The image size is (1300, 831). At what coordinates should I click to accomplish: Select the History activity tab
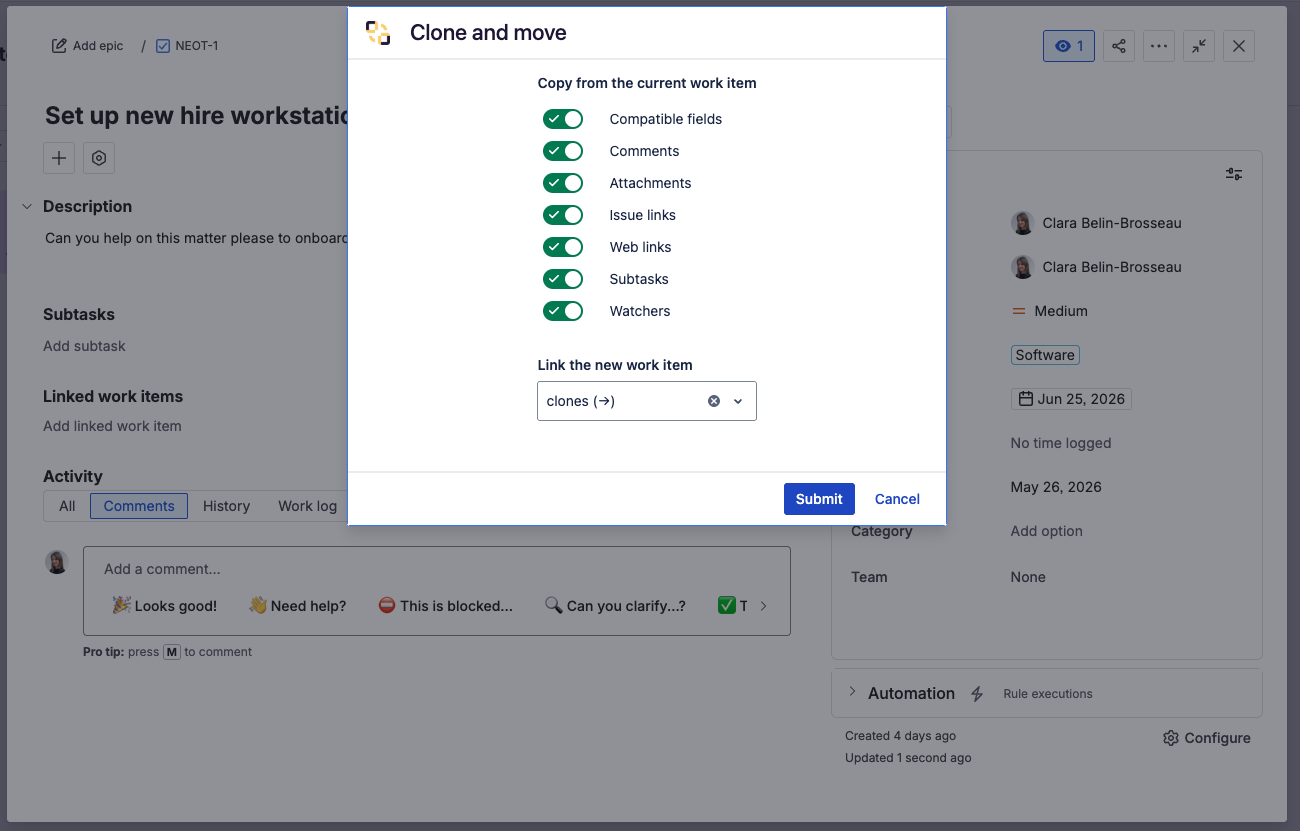click(226, 506)
